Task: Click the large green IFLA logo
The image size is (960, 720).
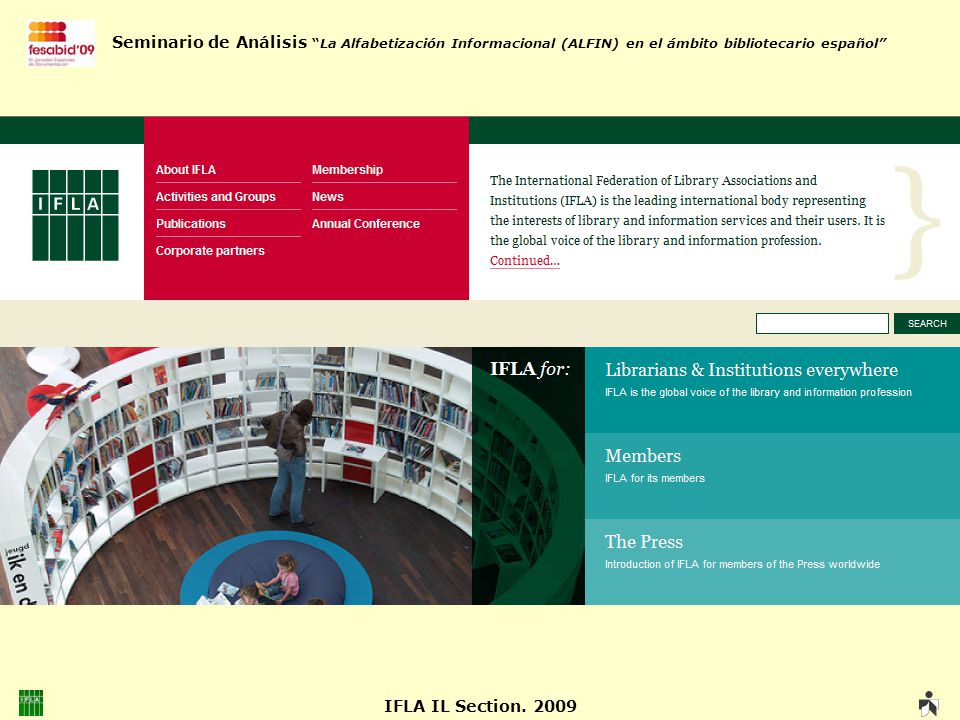Action: [75, 216]
